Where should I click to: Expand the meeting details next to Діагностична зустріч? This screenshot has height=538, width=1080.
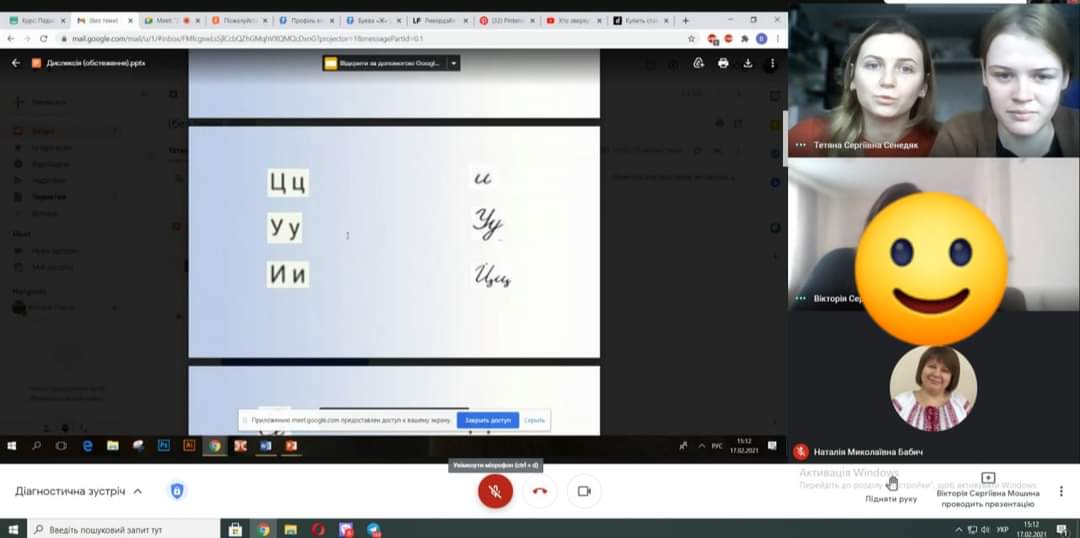click(x=138, y=491)
